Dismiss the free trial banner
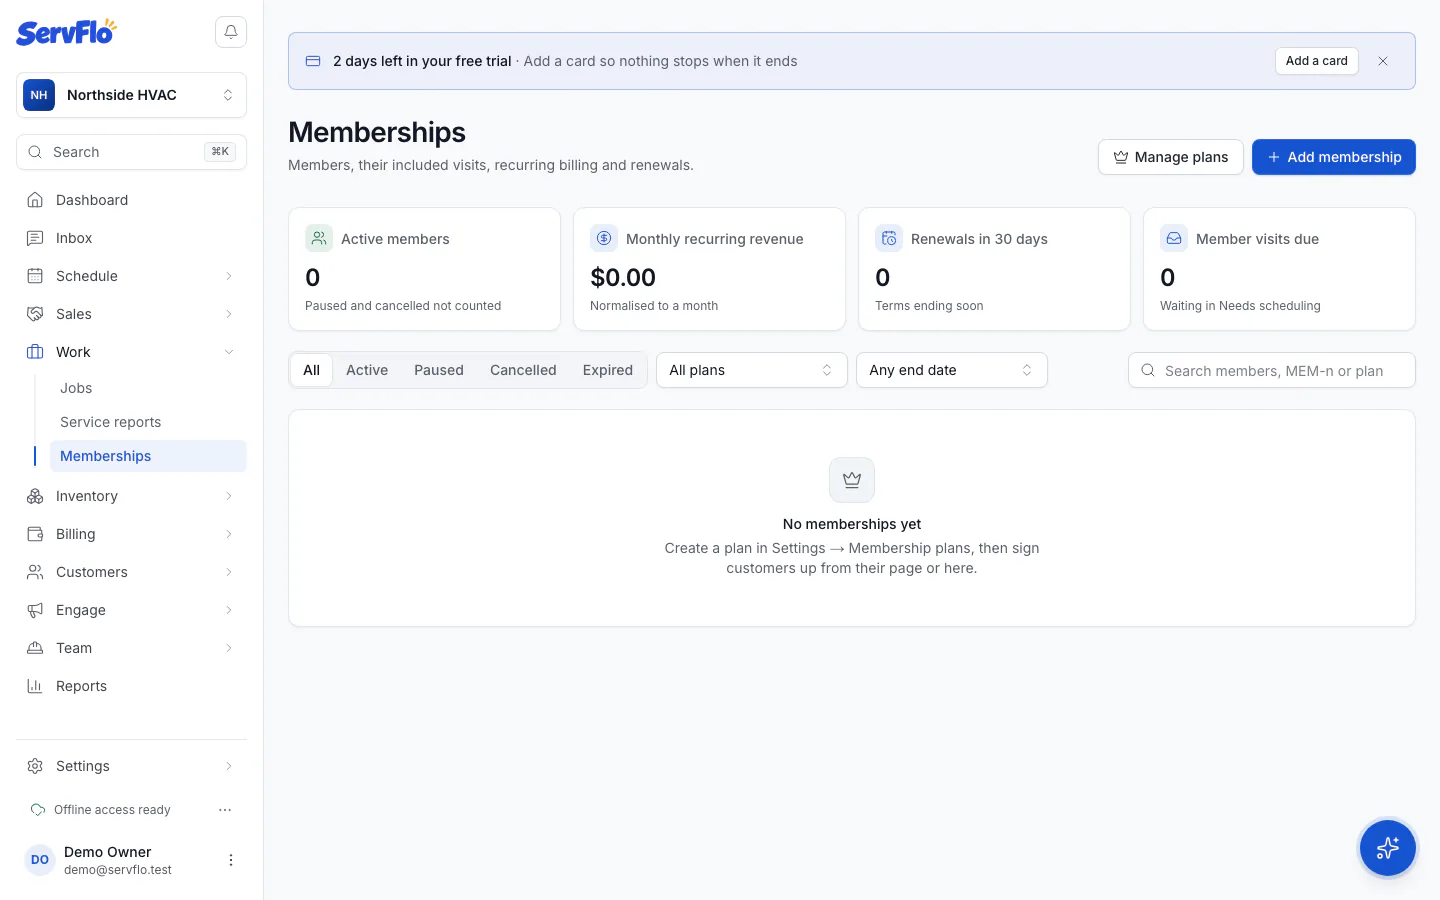 click(x=1383, y=61)
